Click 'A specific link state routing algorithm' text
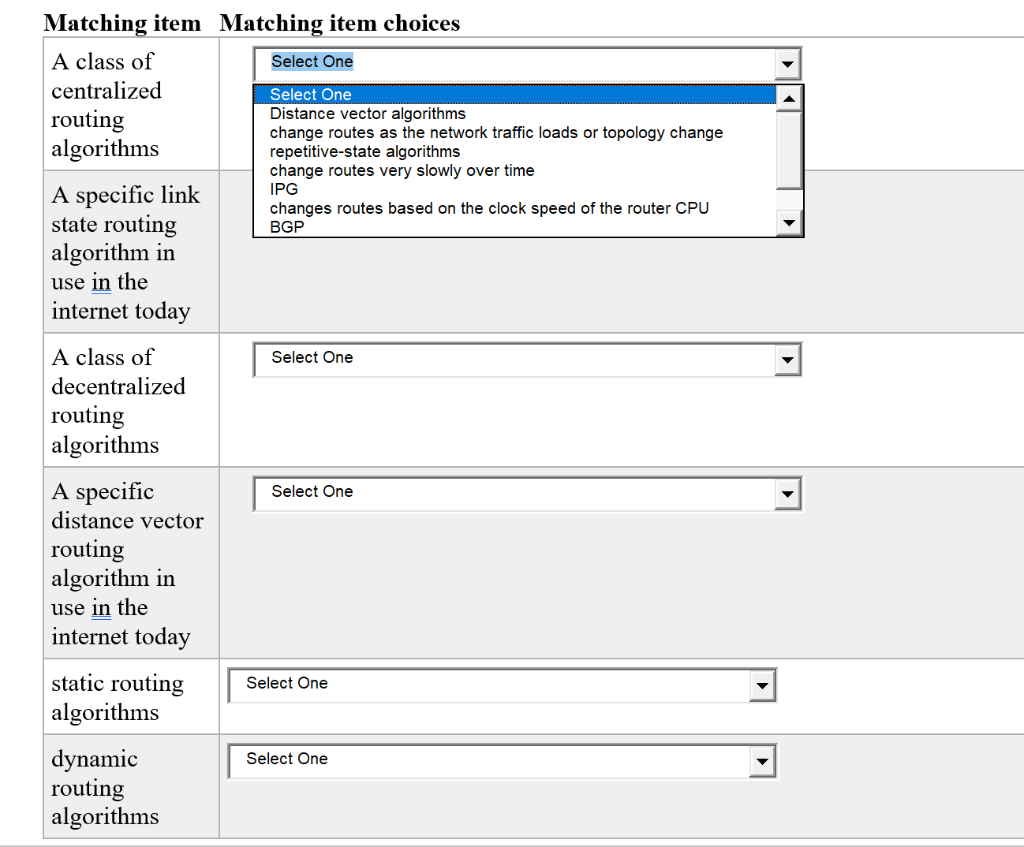The image size is (1024, 847). tap(125, 253)
